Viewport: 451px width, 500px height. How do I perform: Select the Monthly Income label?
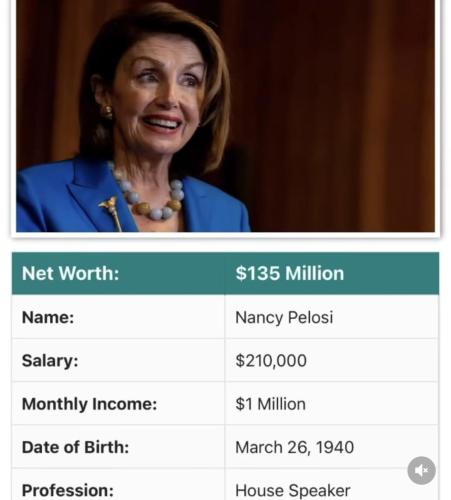89,404
